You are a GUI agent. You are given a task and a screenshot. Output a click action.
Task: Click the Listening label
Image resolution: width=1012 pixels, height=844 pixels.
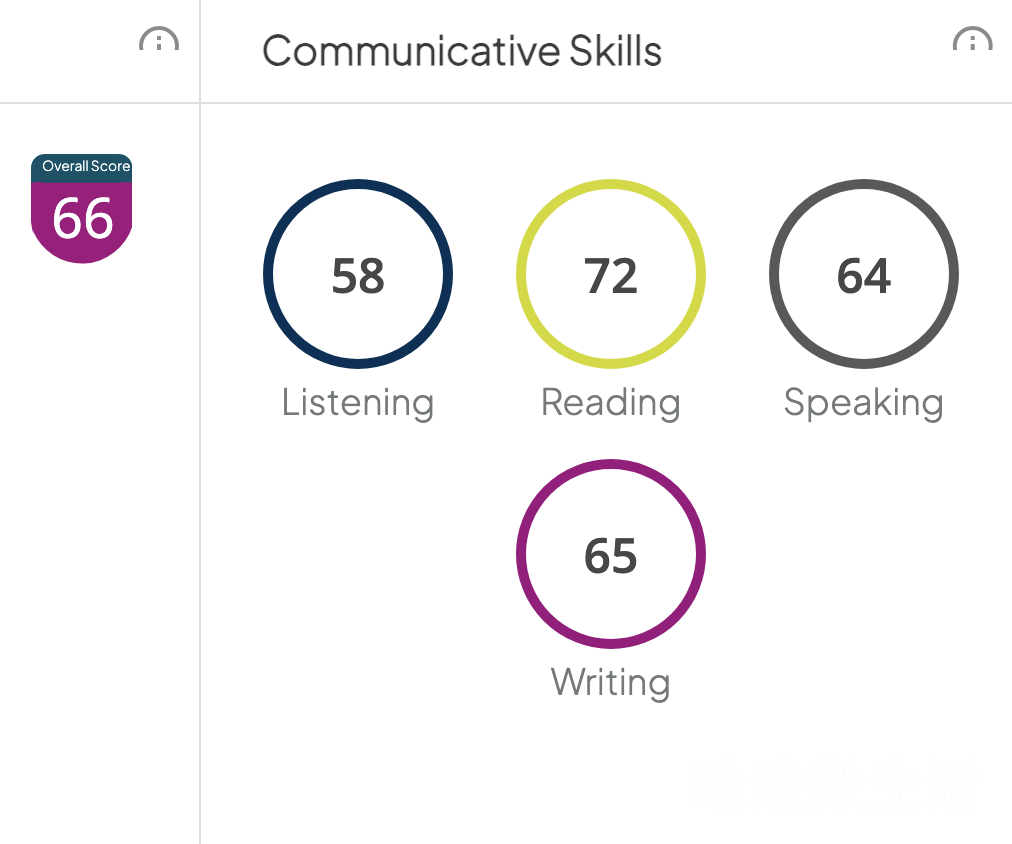point(358,402)
